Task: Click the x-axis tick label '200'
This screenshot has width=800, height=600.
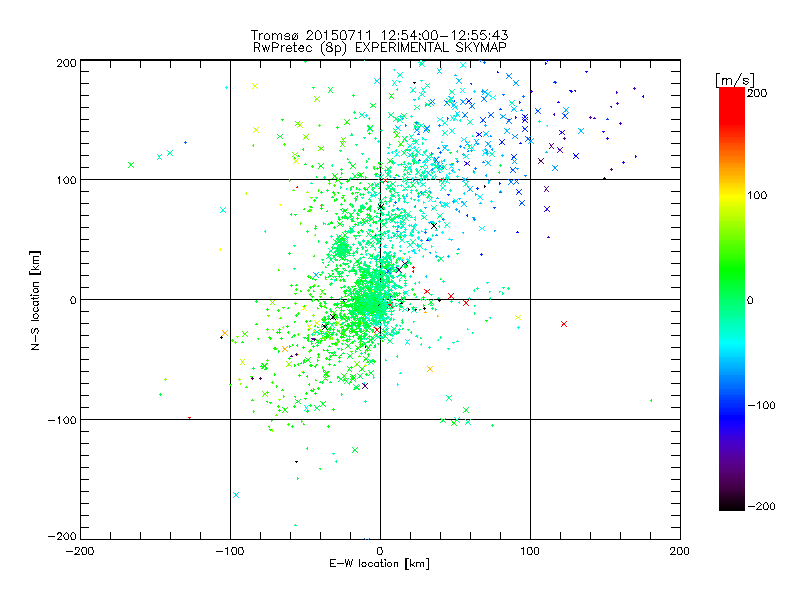Action: pos(680,551)
